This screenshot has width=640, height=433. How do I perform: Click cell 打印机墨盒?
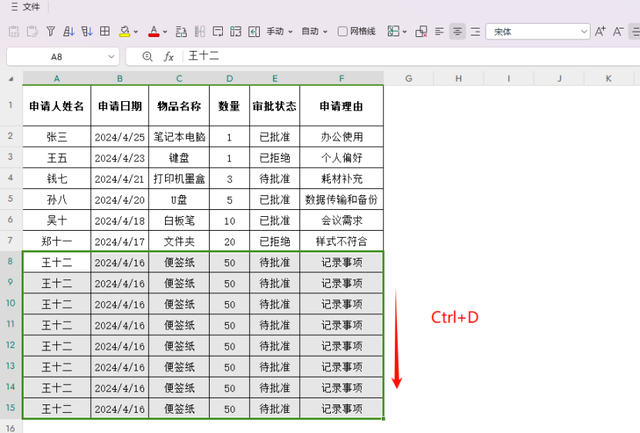(x=179, y=179)
